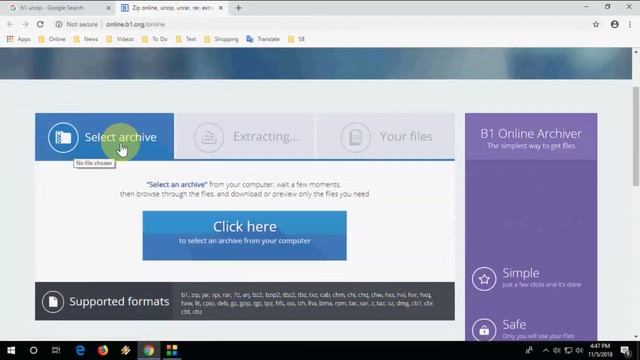Click the Your files document icon
The width and height of the screenshot is (640, 360).
pos(356,138)
